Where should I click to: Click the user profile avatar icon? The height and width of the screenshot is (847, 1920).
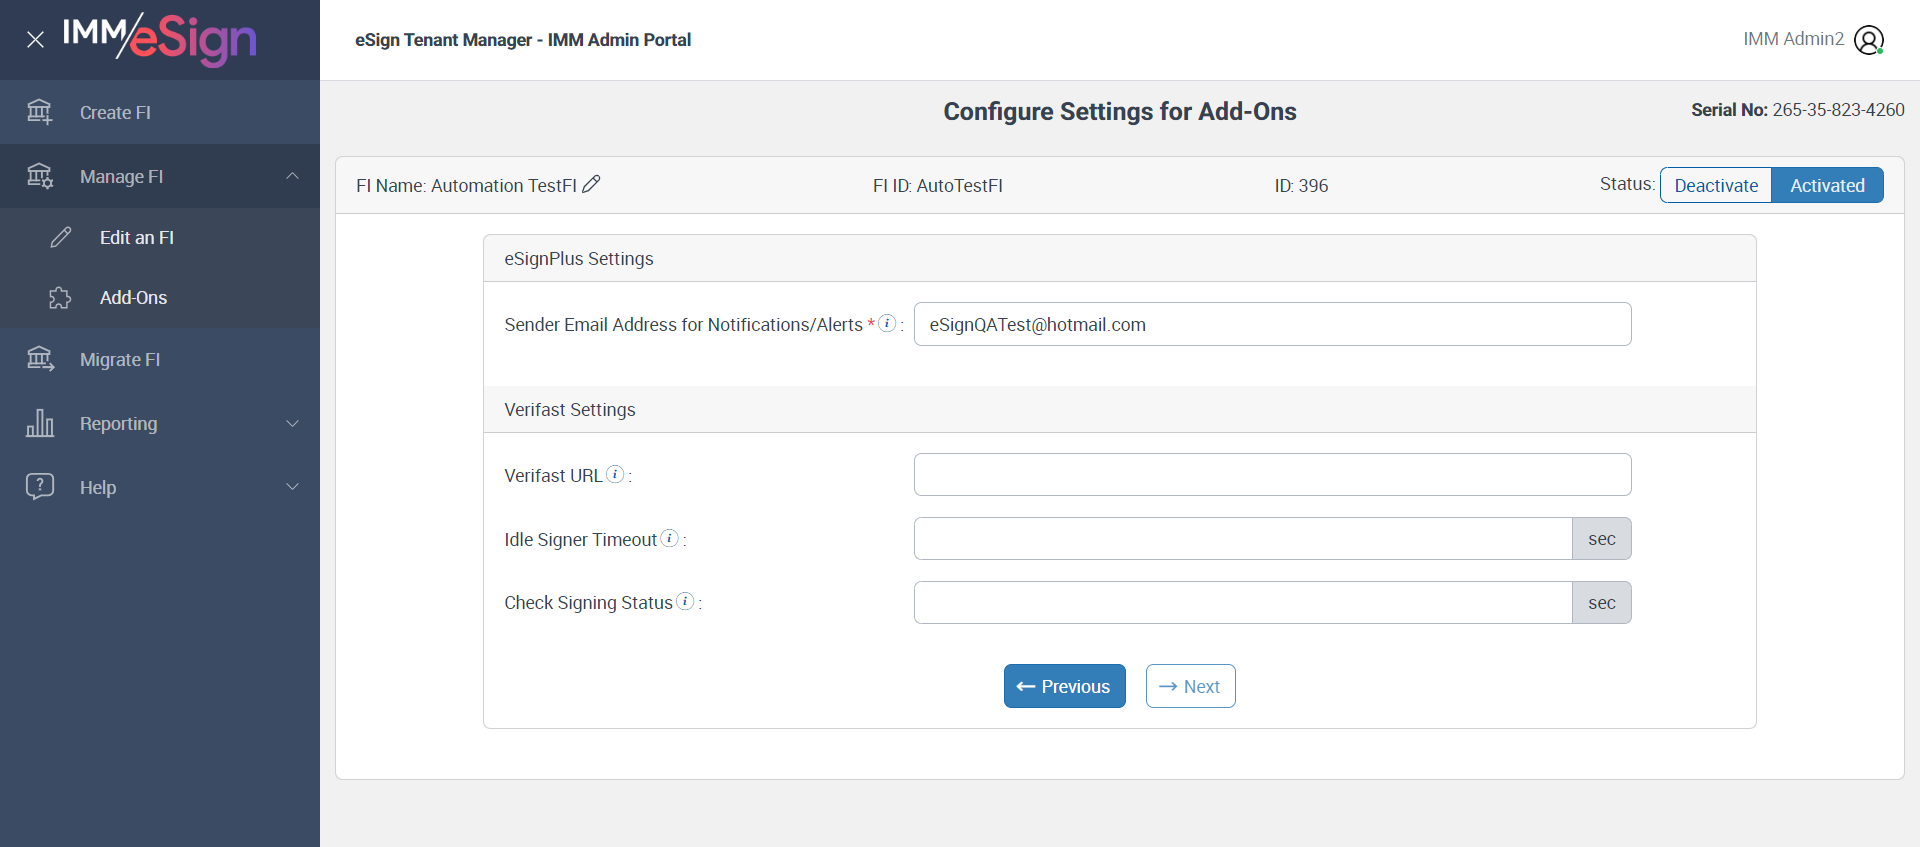click(x=1868, y=40)
